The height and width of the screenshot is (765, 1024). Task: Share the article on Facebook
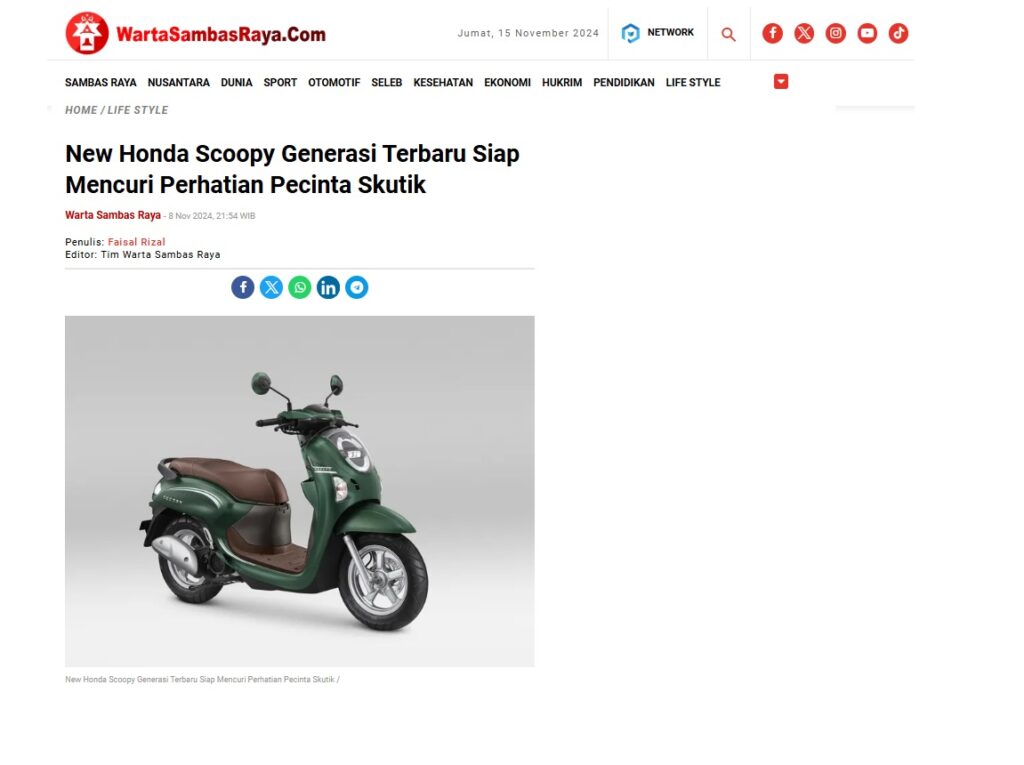(243, 287)
